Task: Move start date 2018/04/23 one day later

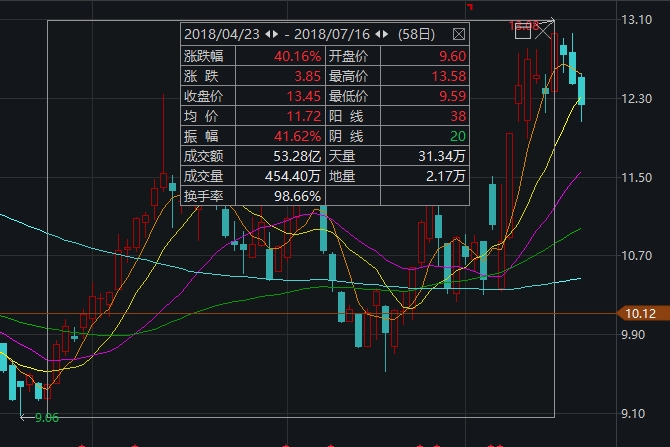Action: point(276,34)
